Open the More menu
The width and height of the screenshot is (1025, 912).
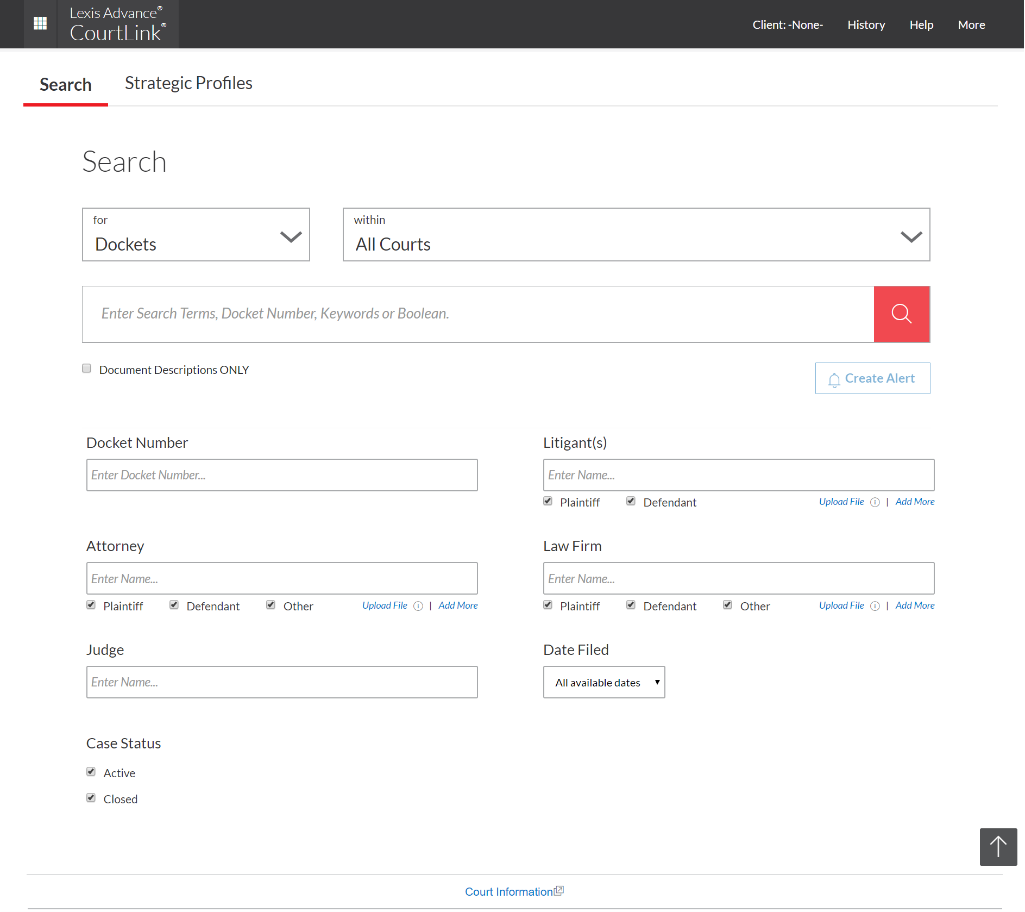point(971,25)
